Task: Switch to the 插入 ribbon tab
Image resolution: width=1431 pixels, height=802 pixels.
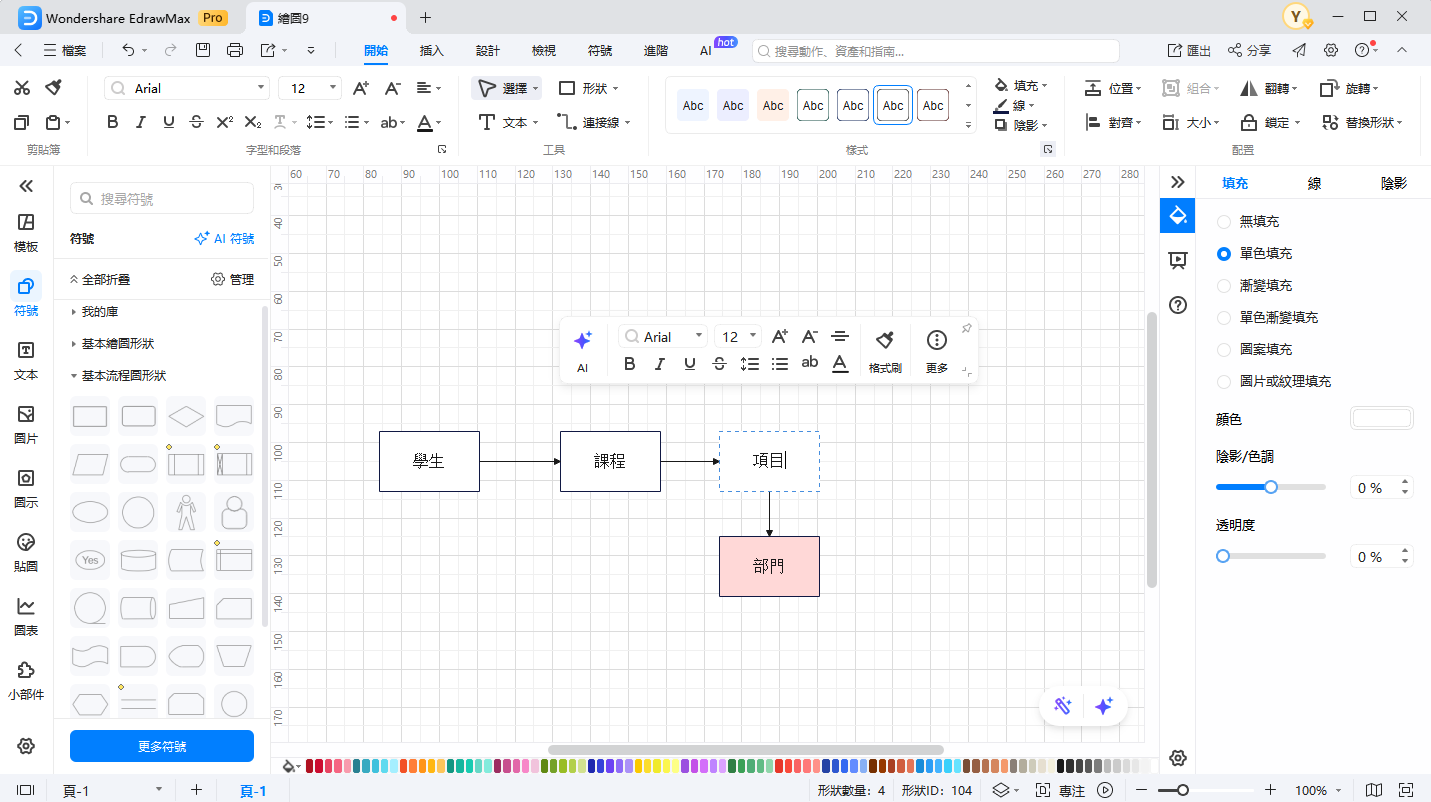Action: point(432,50)
